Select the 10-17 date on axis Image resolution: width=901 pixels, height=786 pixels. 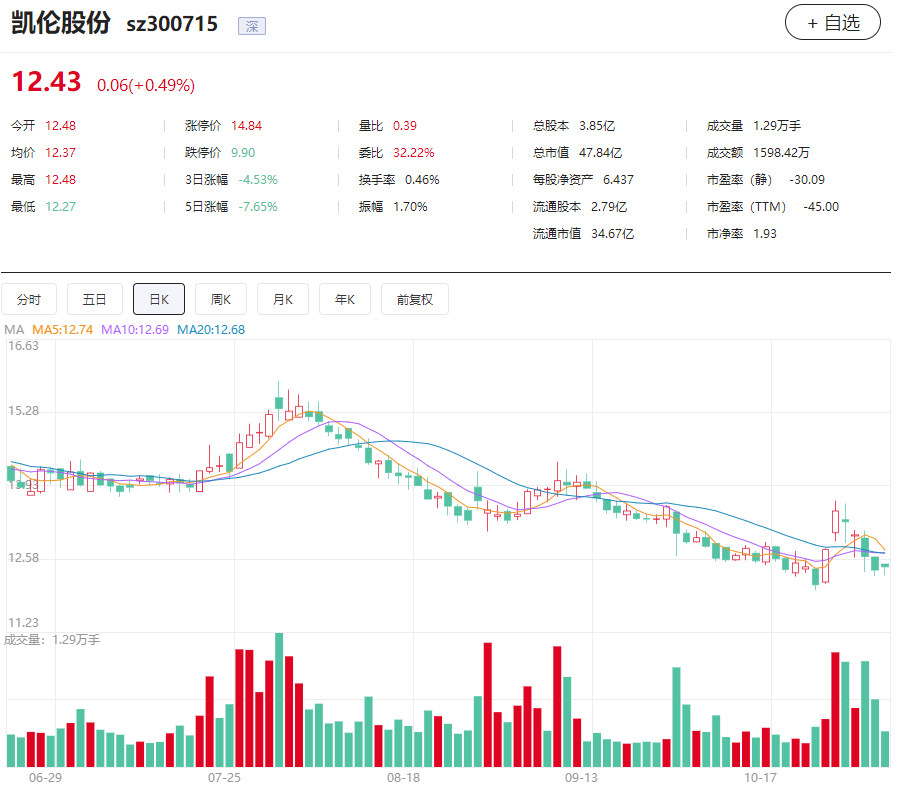(x=761, y=777)
